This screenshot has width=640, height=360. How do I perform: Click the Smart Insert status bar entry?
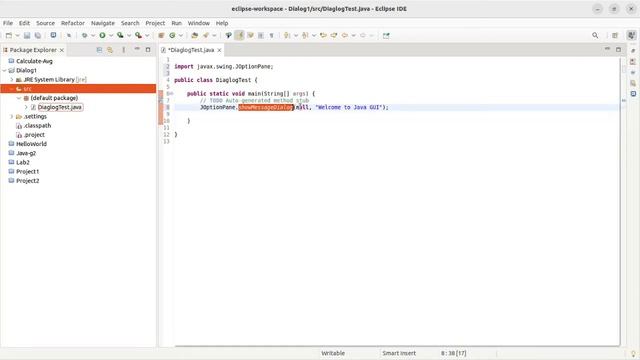point(399,353)
